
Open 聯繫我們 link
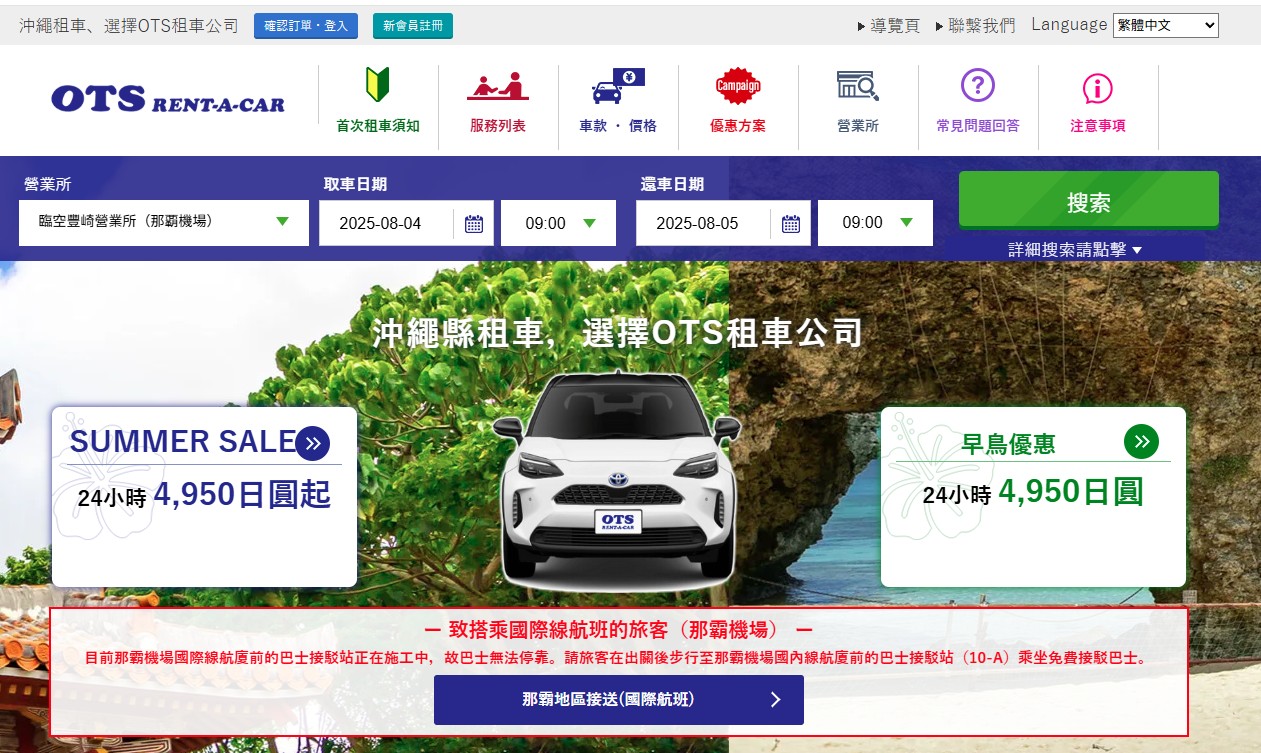point(975,26)
